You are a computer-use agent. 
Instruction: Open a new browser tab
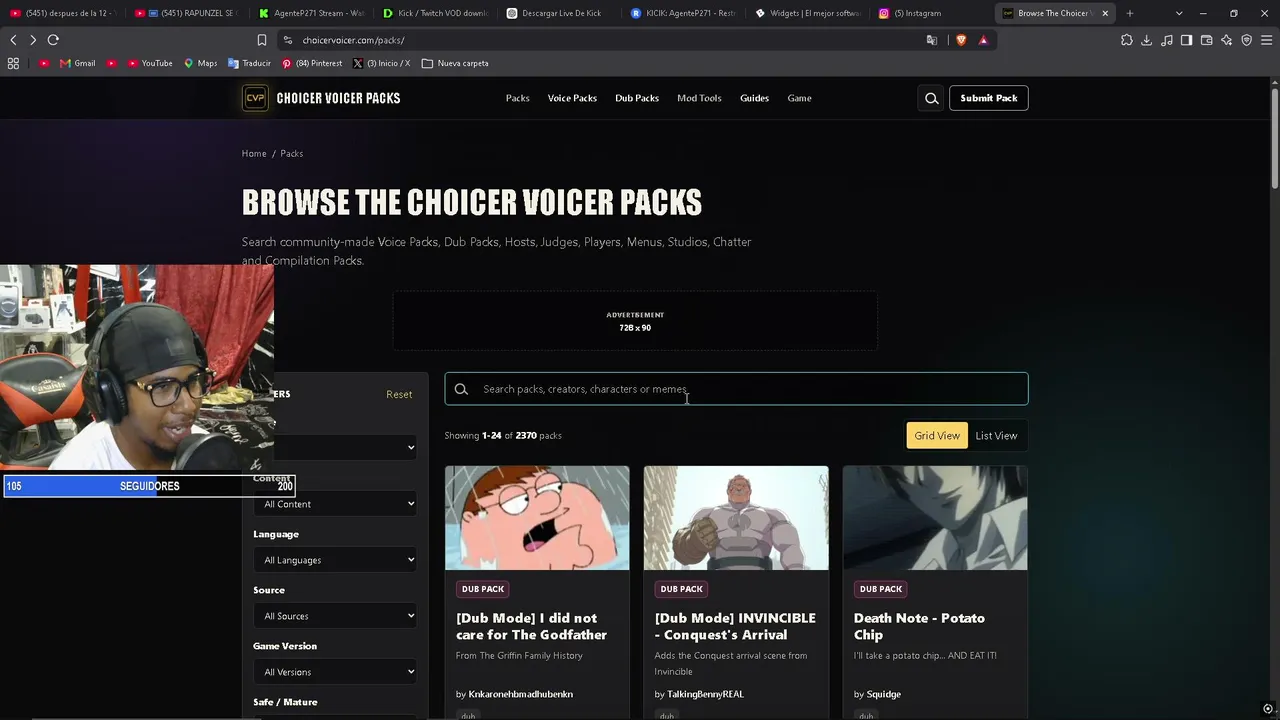click(1130, 13)
